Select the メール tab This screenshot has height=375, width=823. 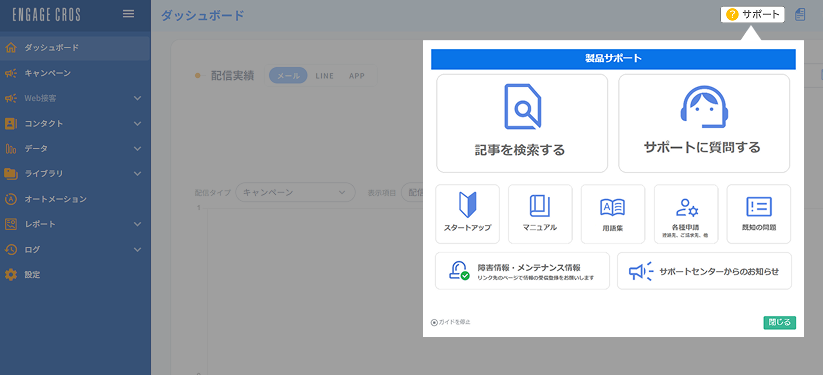[288, 76]
